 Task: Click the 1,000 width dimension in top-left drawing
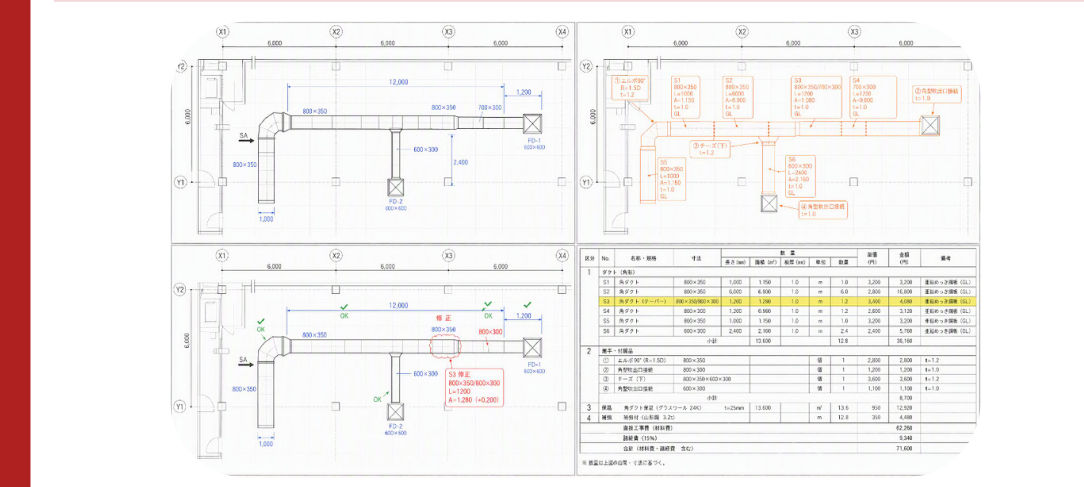(266, 219)
